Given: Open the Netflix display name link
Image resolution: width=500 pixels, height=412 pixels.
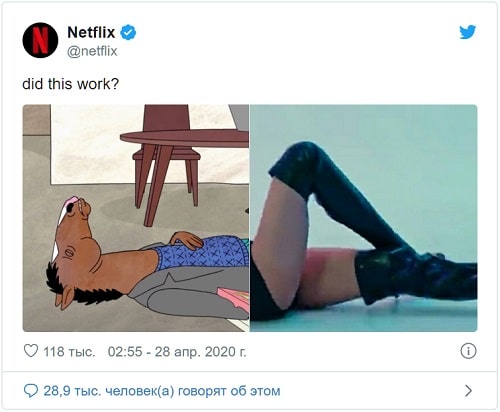Looking at the screenshot, I should [x=91, y=32].
